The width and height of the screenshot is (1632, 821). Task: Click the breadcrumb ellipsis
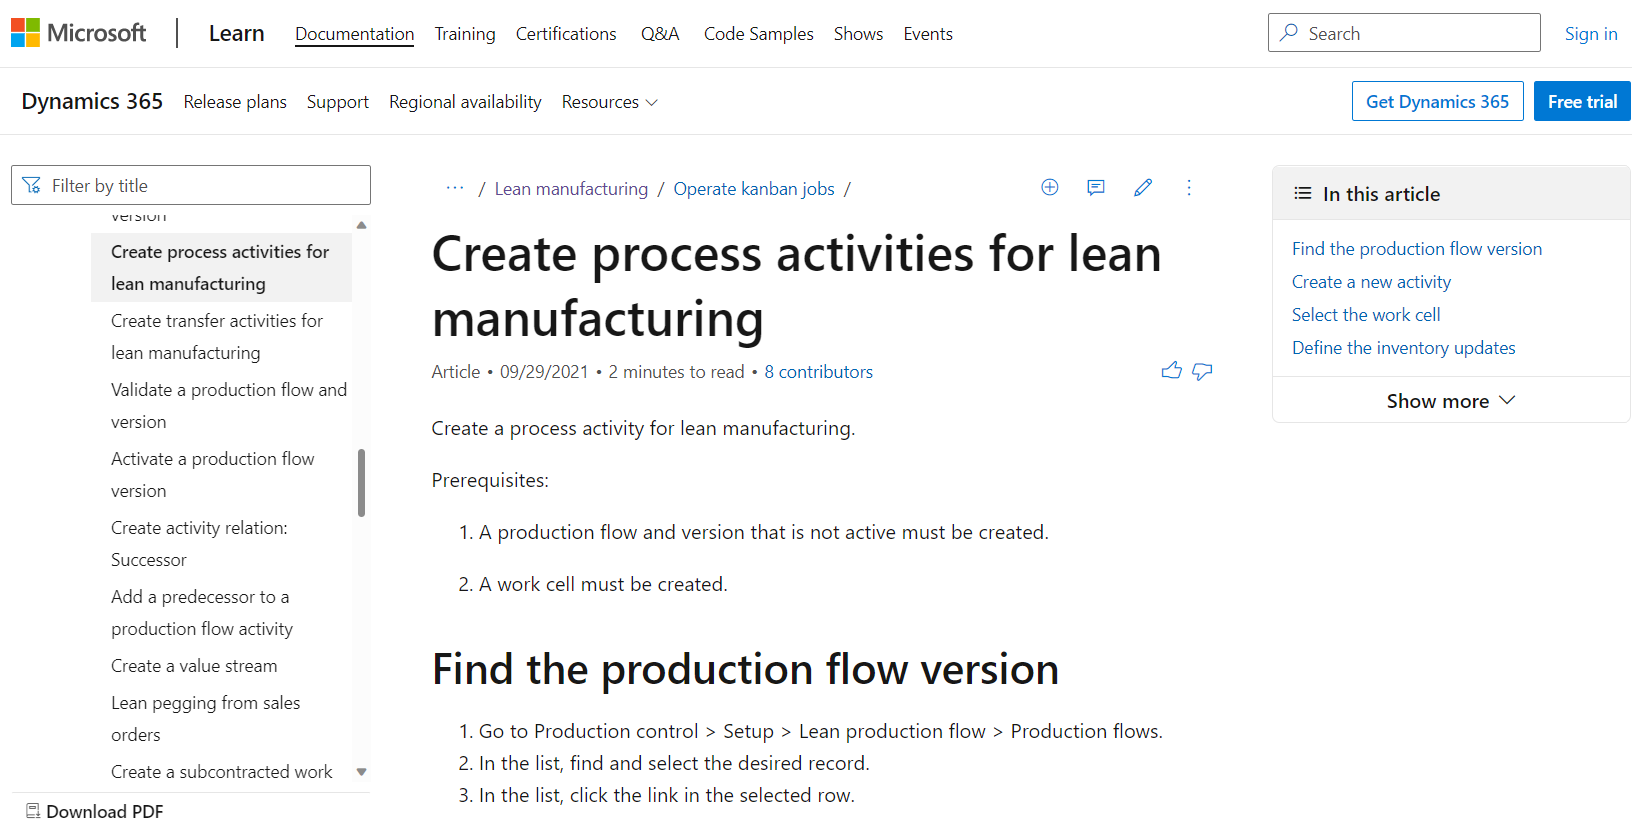pyautogui.click(x=455, y=188)
